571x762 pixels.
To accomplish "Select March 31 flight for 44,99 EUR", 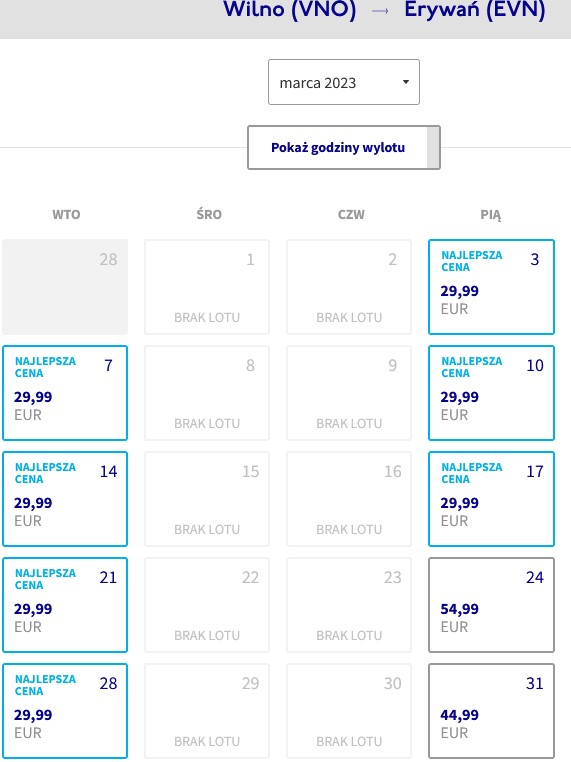I will 491,710.
